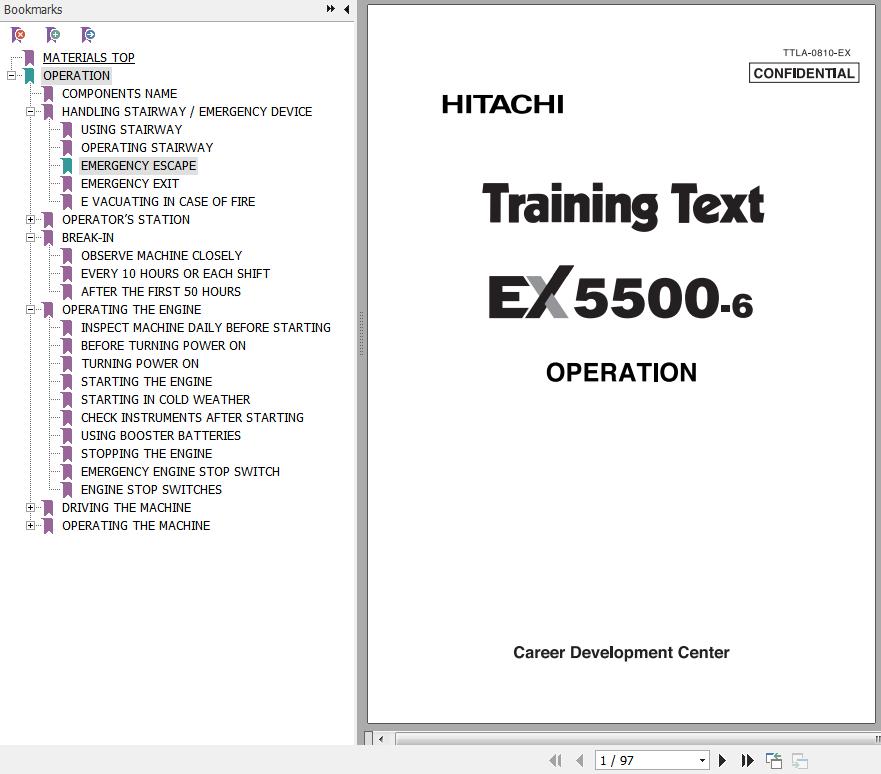The width and height of the screenshot is (881, 774).
Task: Select DRIVING THE MACHINE bookmark
Action: pos(126,507)
